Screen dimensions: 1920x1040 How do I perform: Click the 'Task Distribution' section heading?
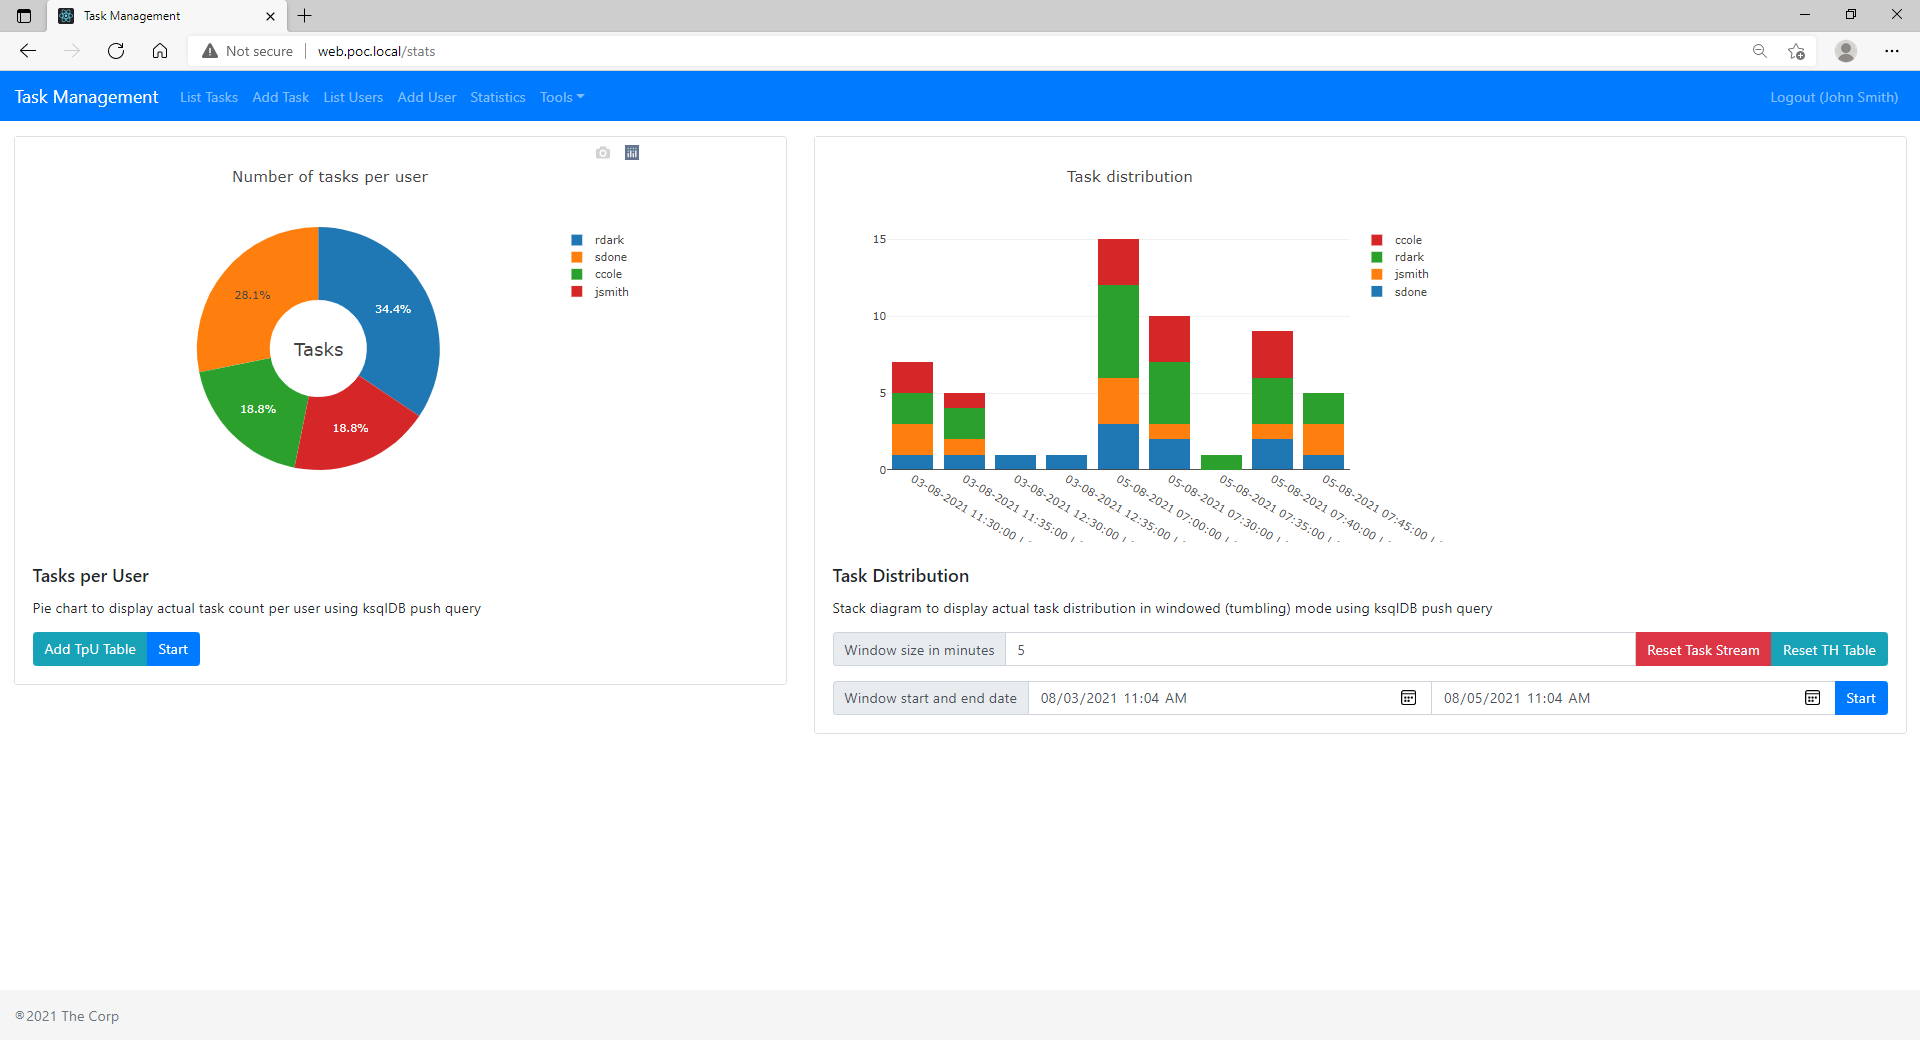pos(901,576)
